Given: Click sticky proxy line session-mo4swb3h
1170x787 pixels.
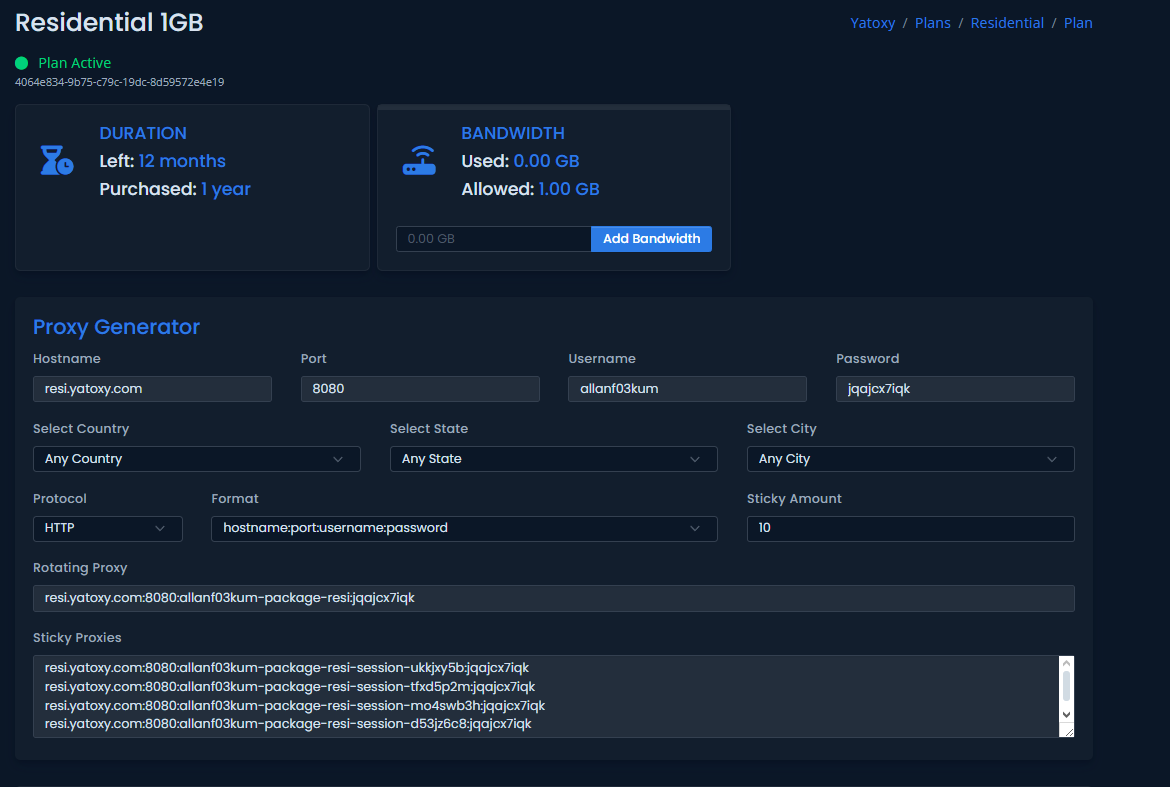Looking at the screenshot, I should (295, 705).
